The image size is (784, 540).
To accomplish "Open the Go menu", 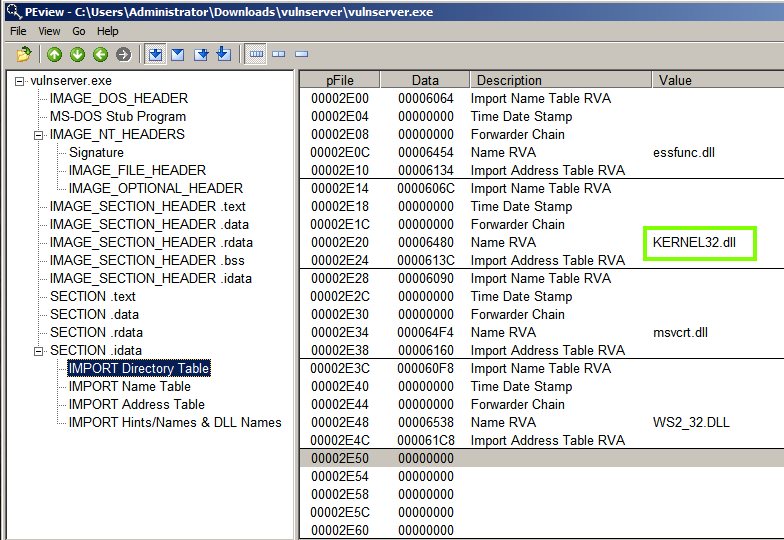I will (78, 31).
